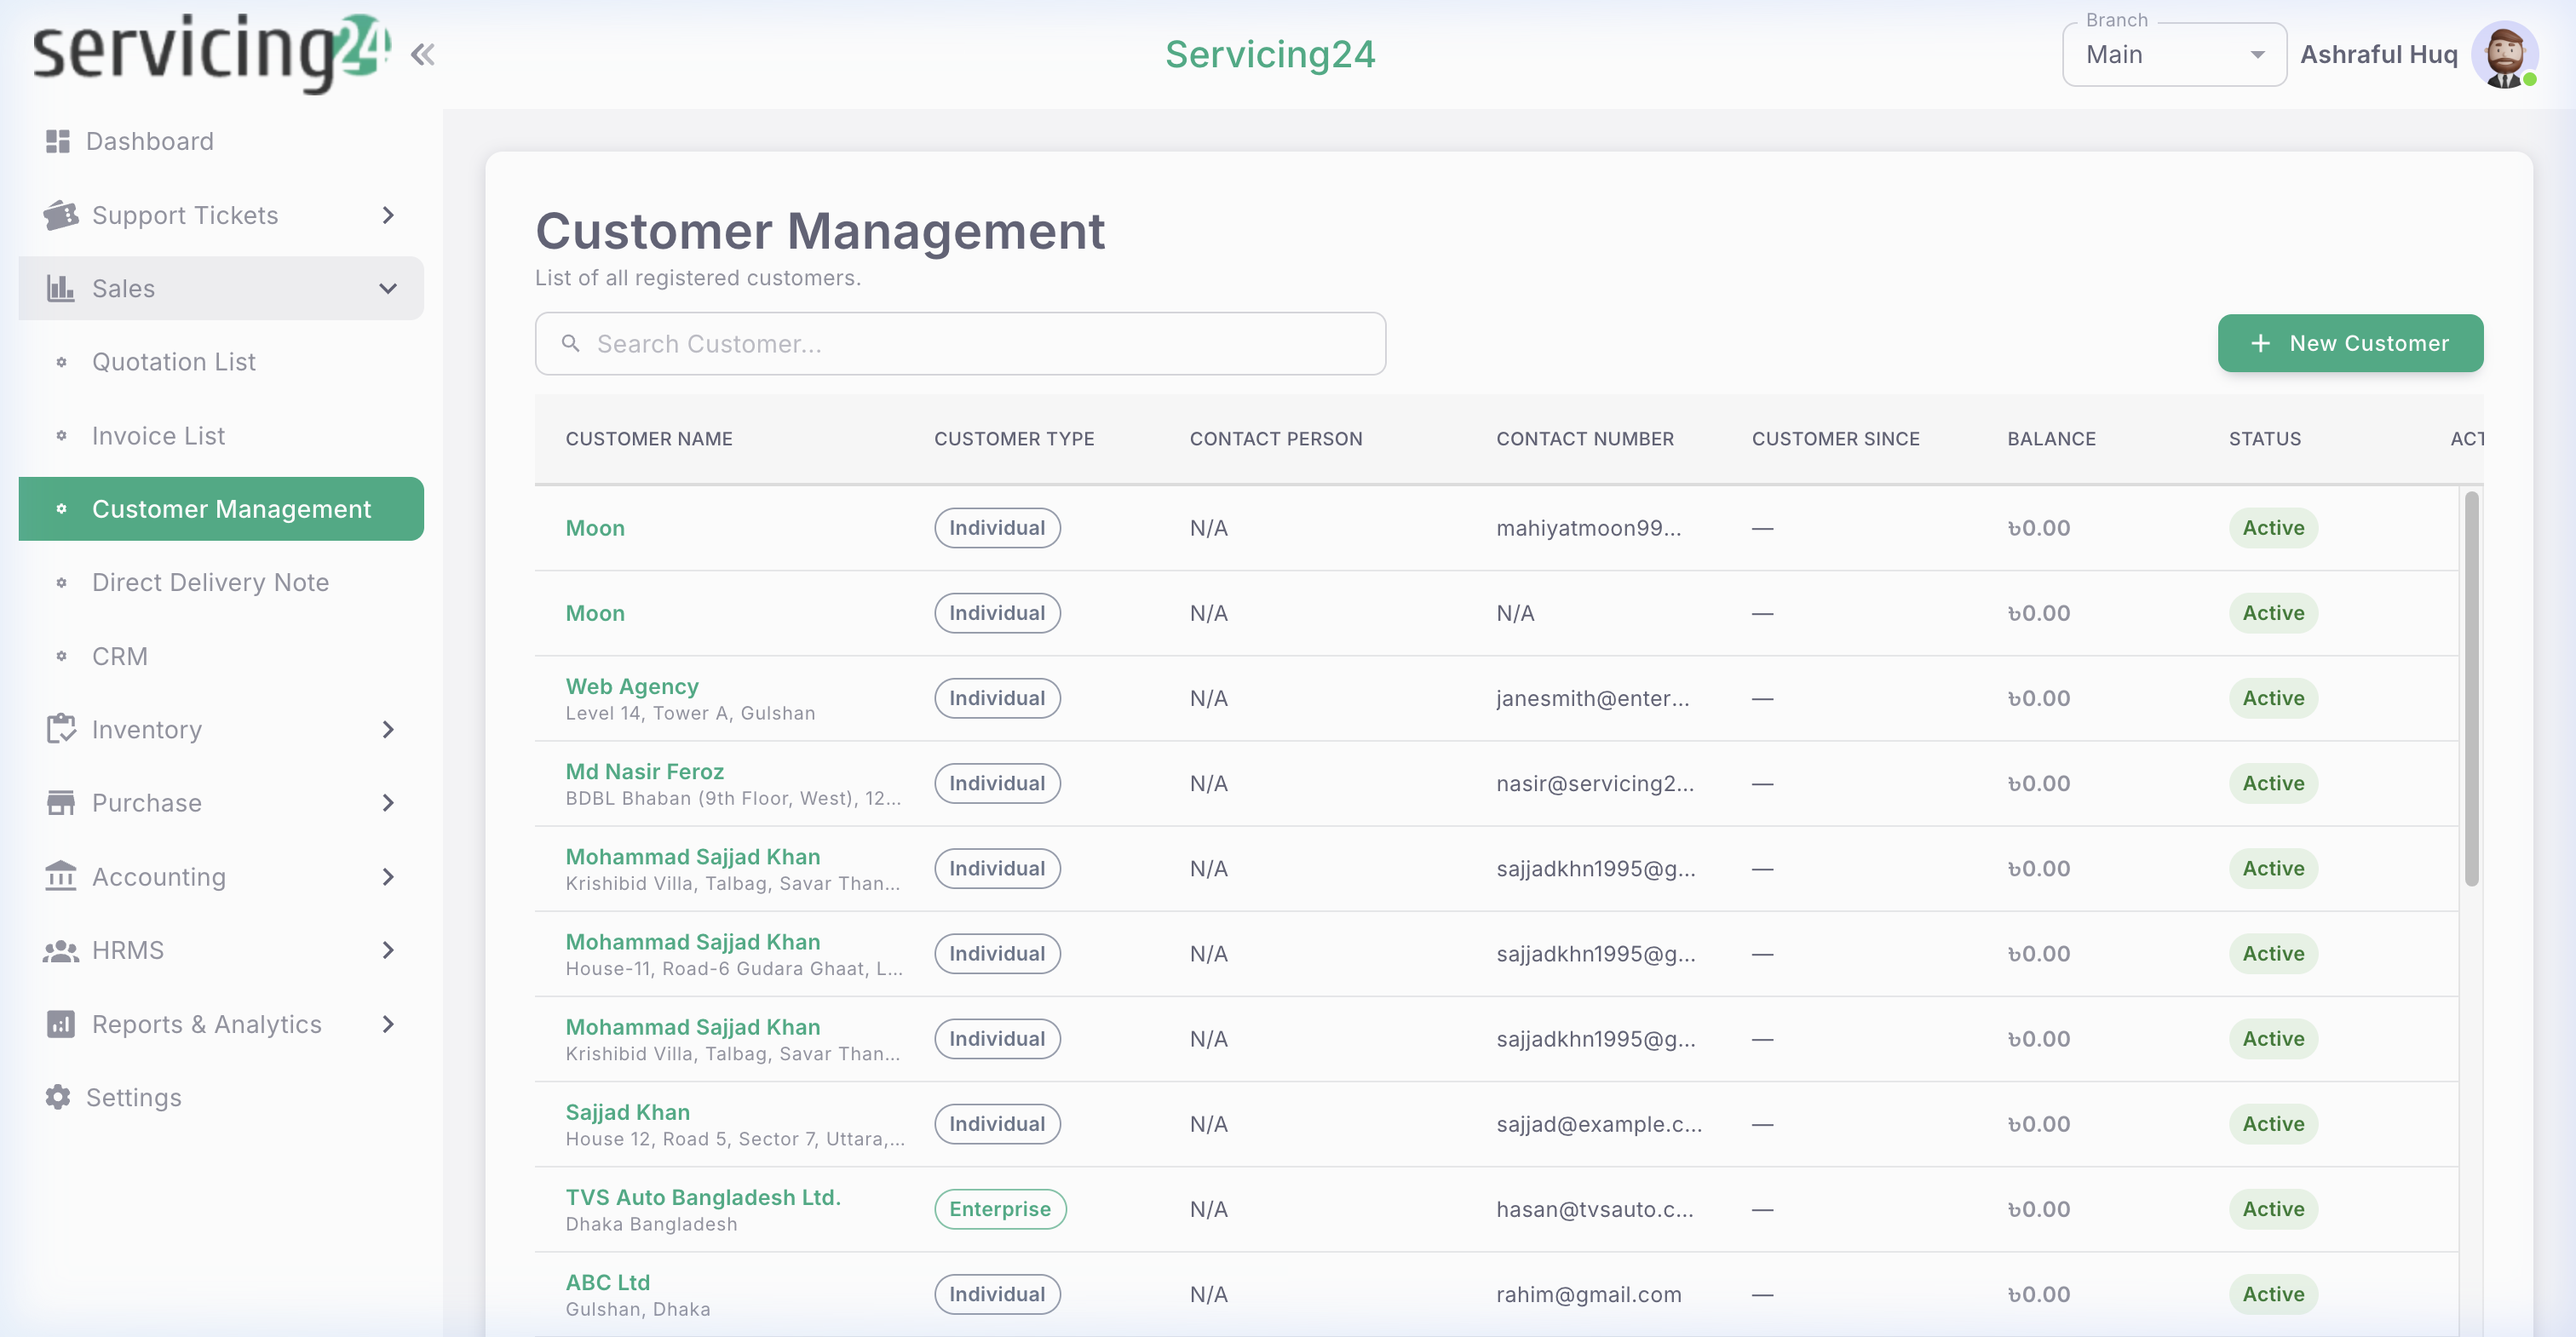The image size is (2576, 1337).
Task: Click the Settings gear icon
Action: 58,1097
